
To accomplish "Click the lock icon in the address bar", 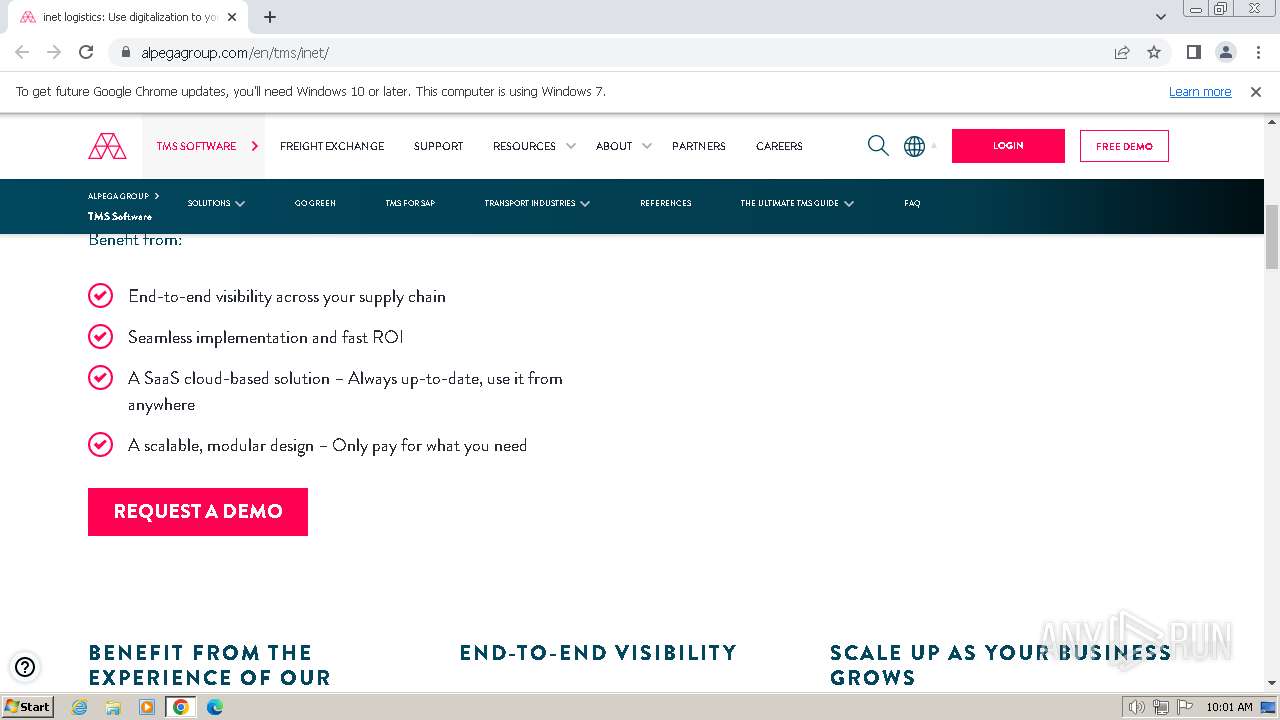I will coord(126,52).
